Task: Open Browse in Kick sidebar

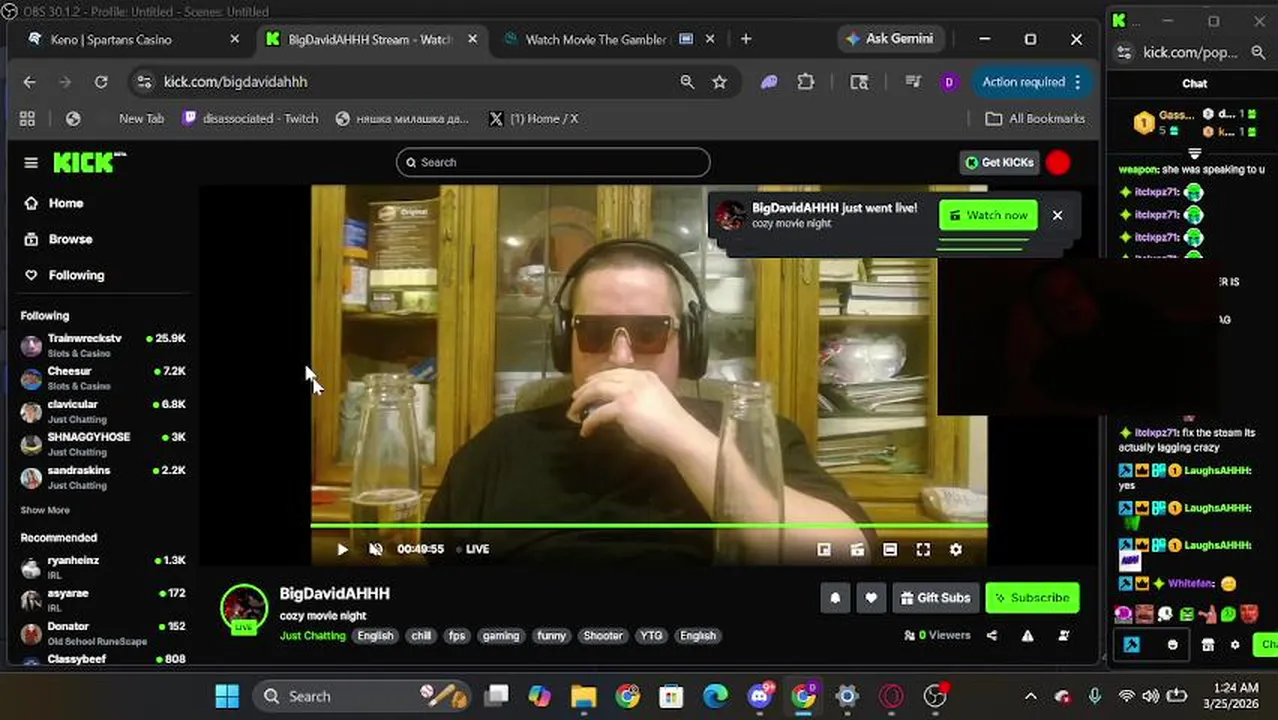Action: click(70, 239)
